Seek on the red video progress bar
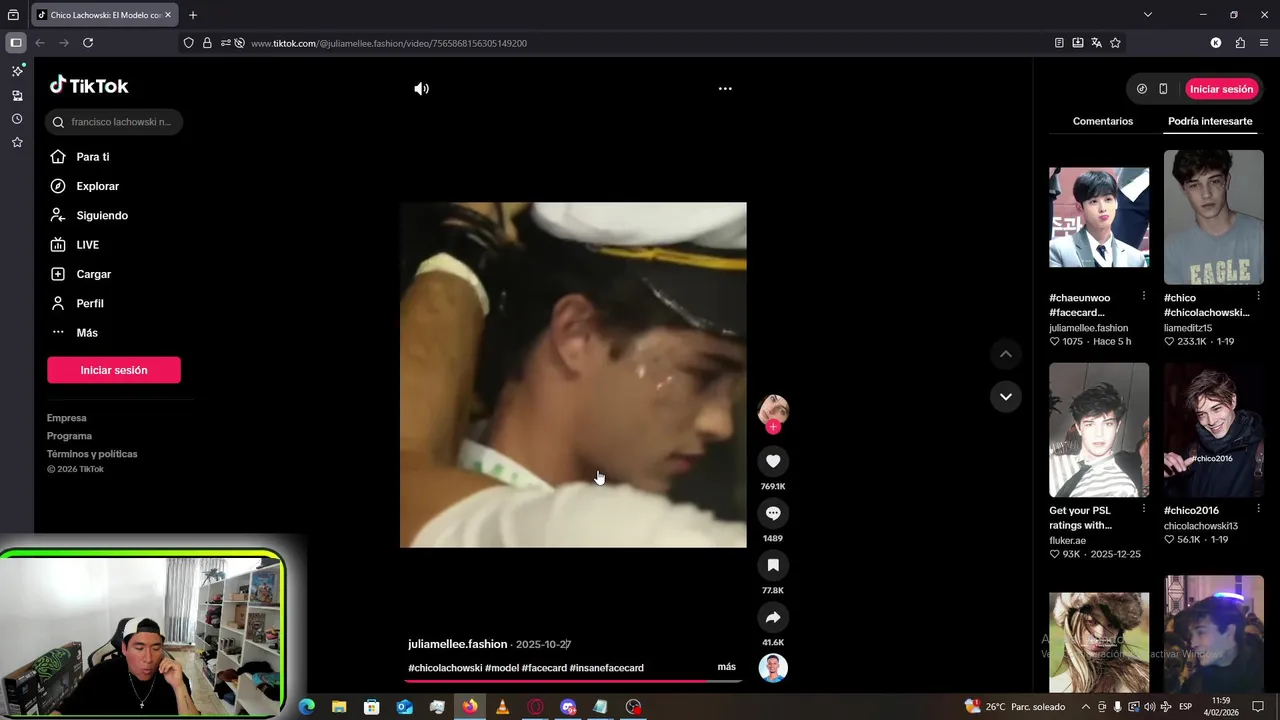Viewport: 1280px width, 720px height. pyautogui.click(x=573, y=681)
